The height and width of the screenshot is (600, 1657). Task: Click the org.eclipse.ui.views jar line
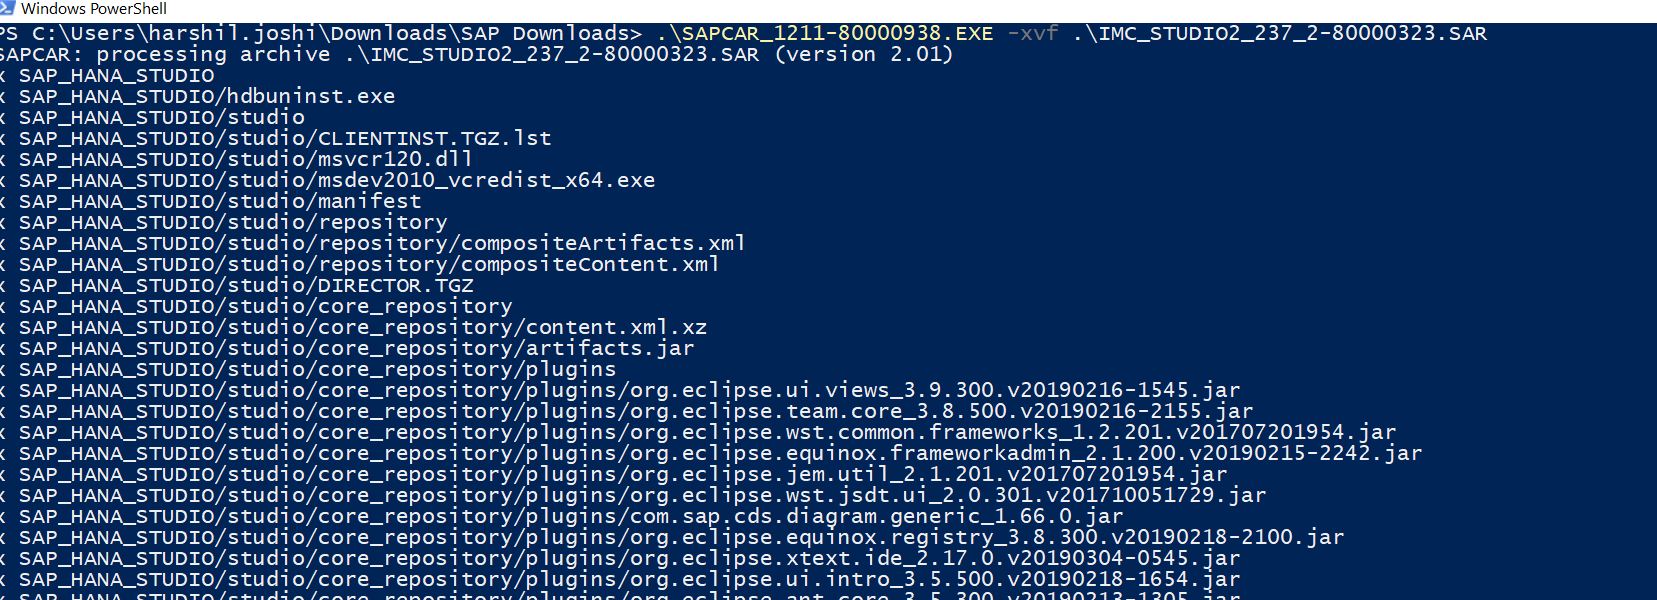click(629, 391)
